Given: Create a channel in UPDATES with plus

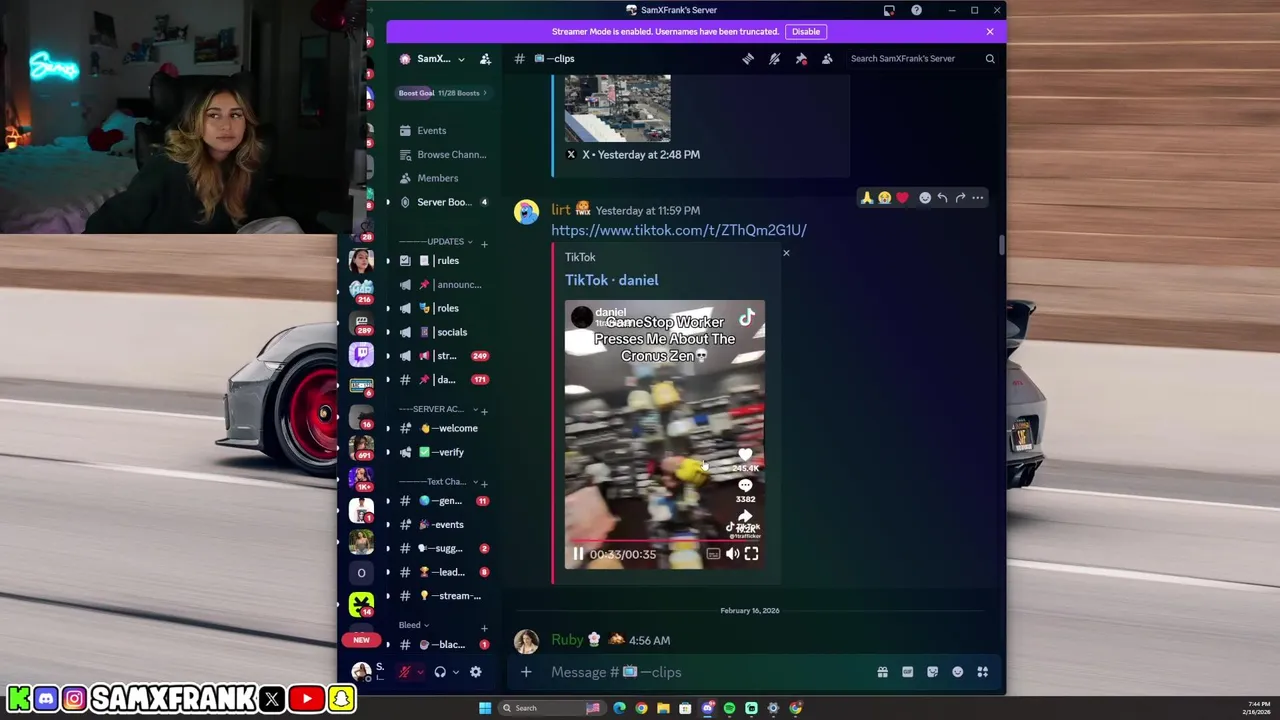Looking at the screenshot, I should click(x=484, y=243).
